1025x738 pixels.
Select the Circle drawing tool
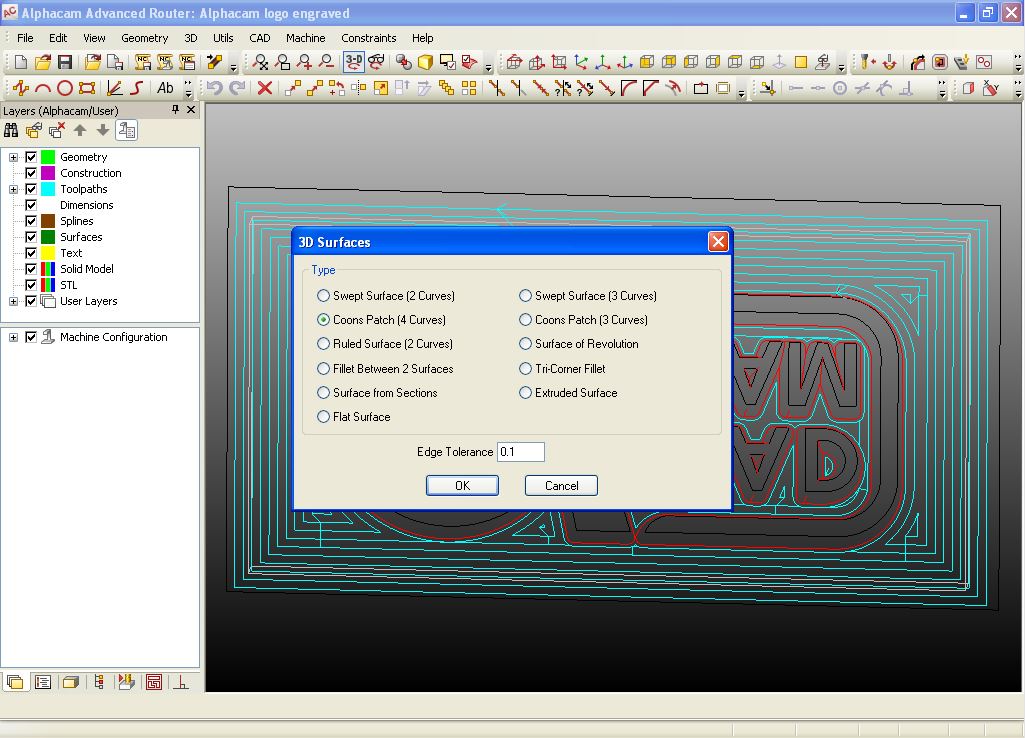tap(65, 88)
